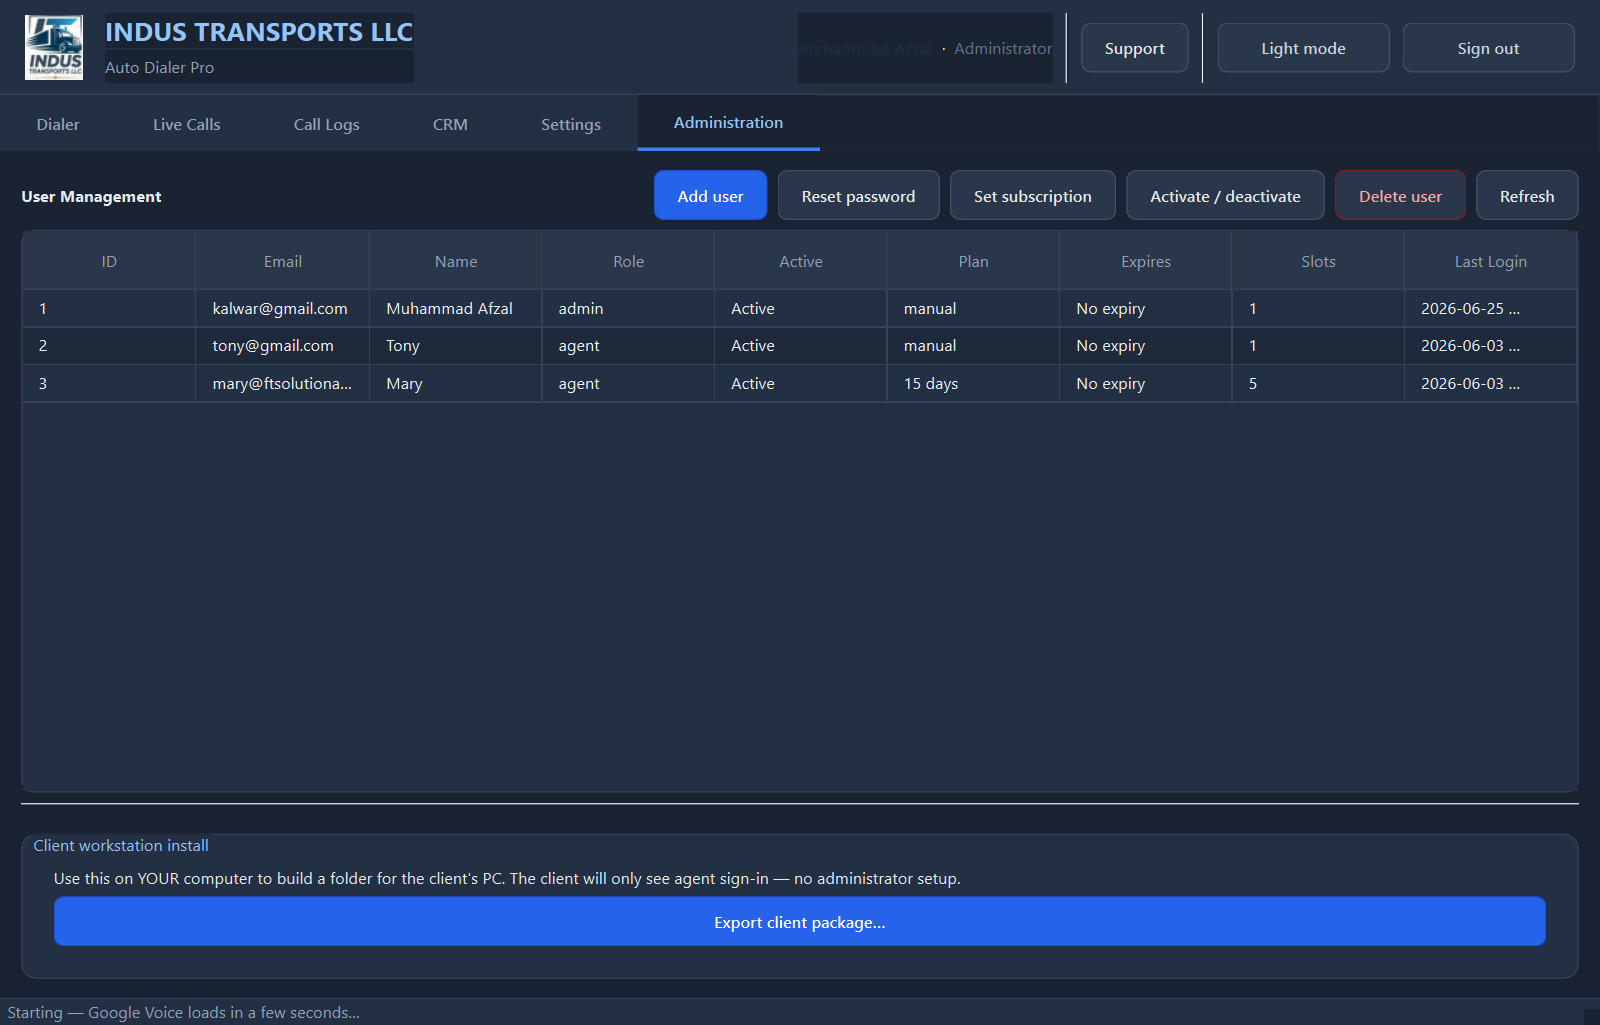Click Activate / deactivate button

point(1225,195)
